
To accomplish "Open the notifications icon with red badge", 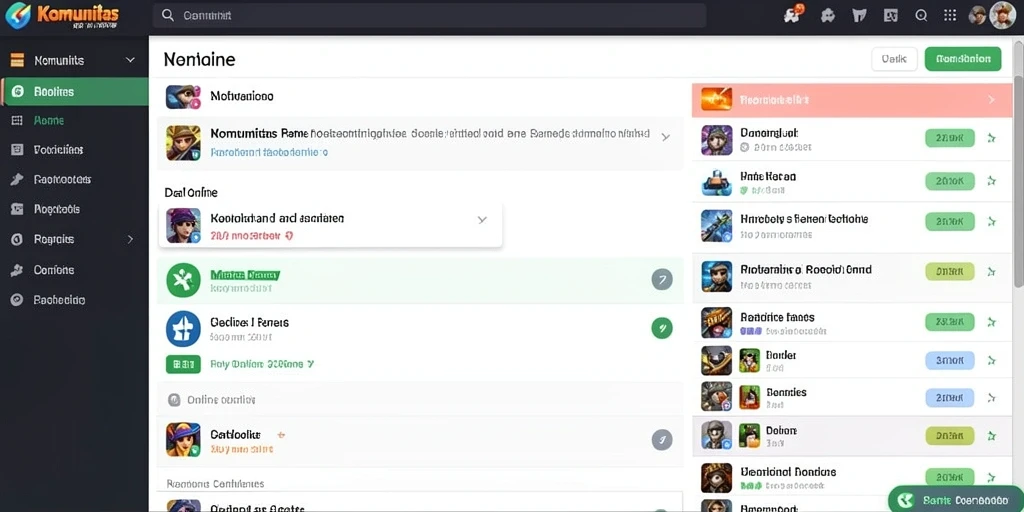I will (x=793, y=14).
